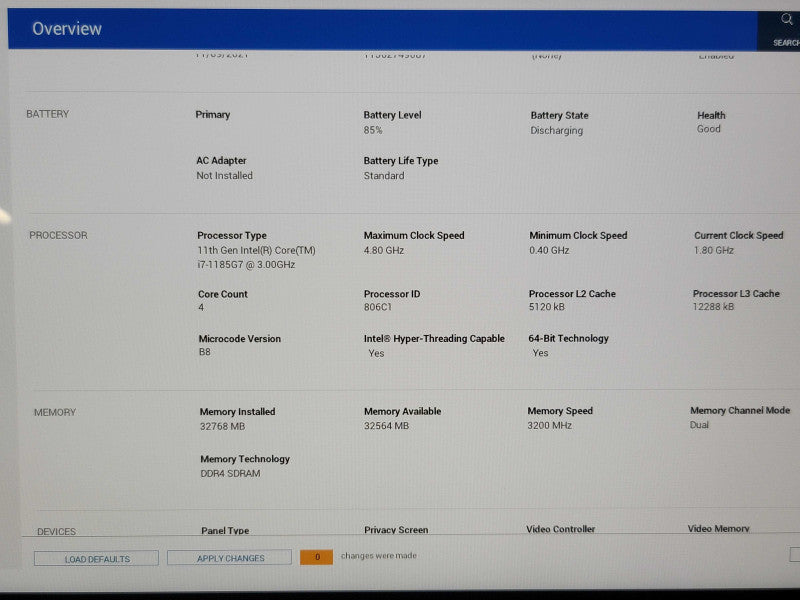The width and height of the screenshot is (800, 600).
Task: Click the Privacy Screen label
Action: pos(396,530)
